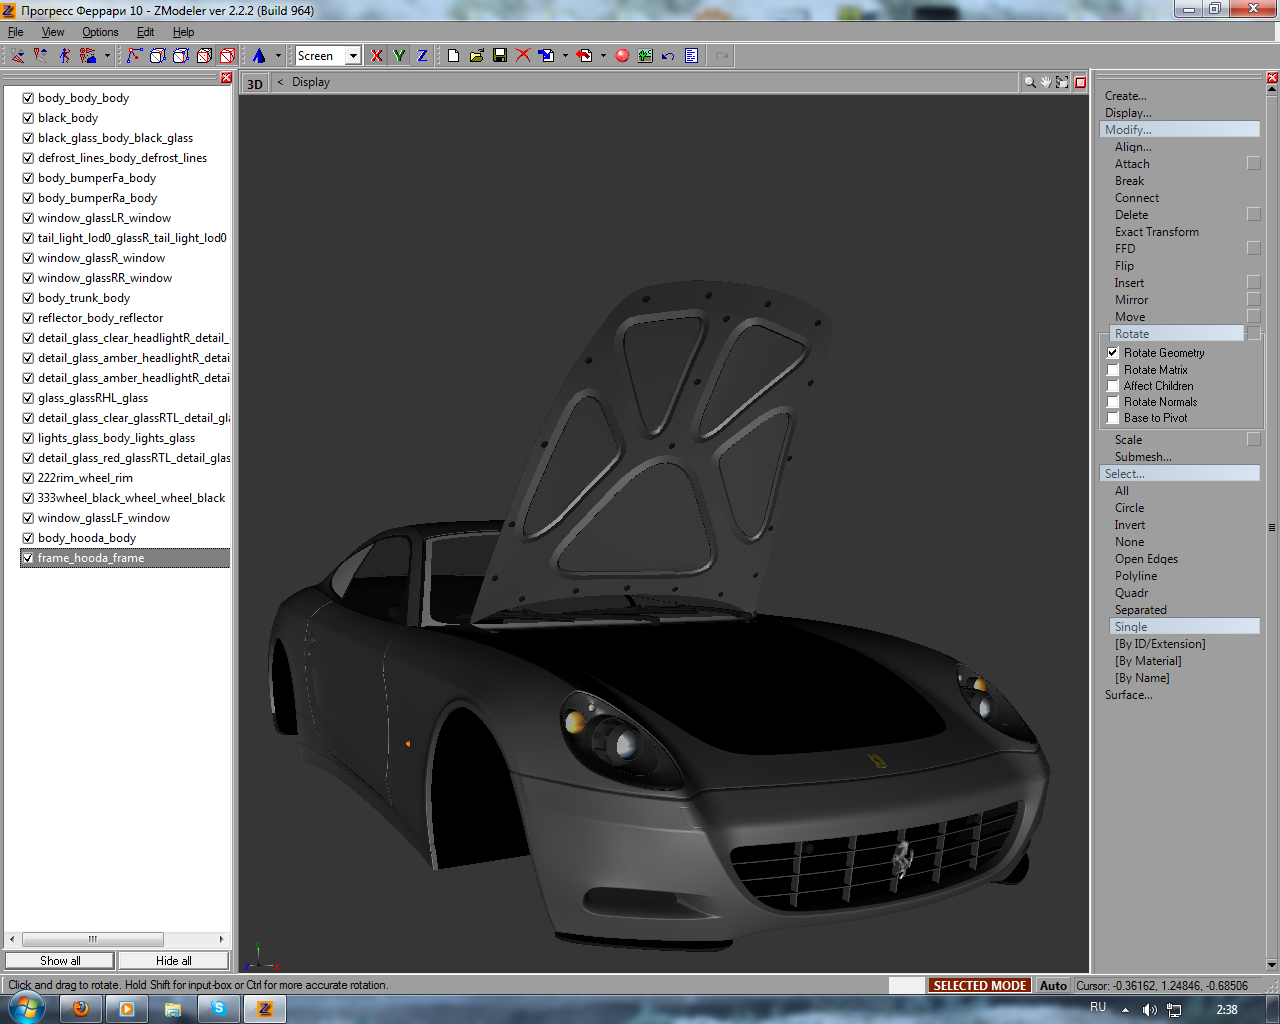Click the Undo arrow icon
The height and width of the screenshot is (1024, 1280).
point(668,56)
